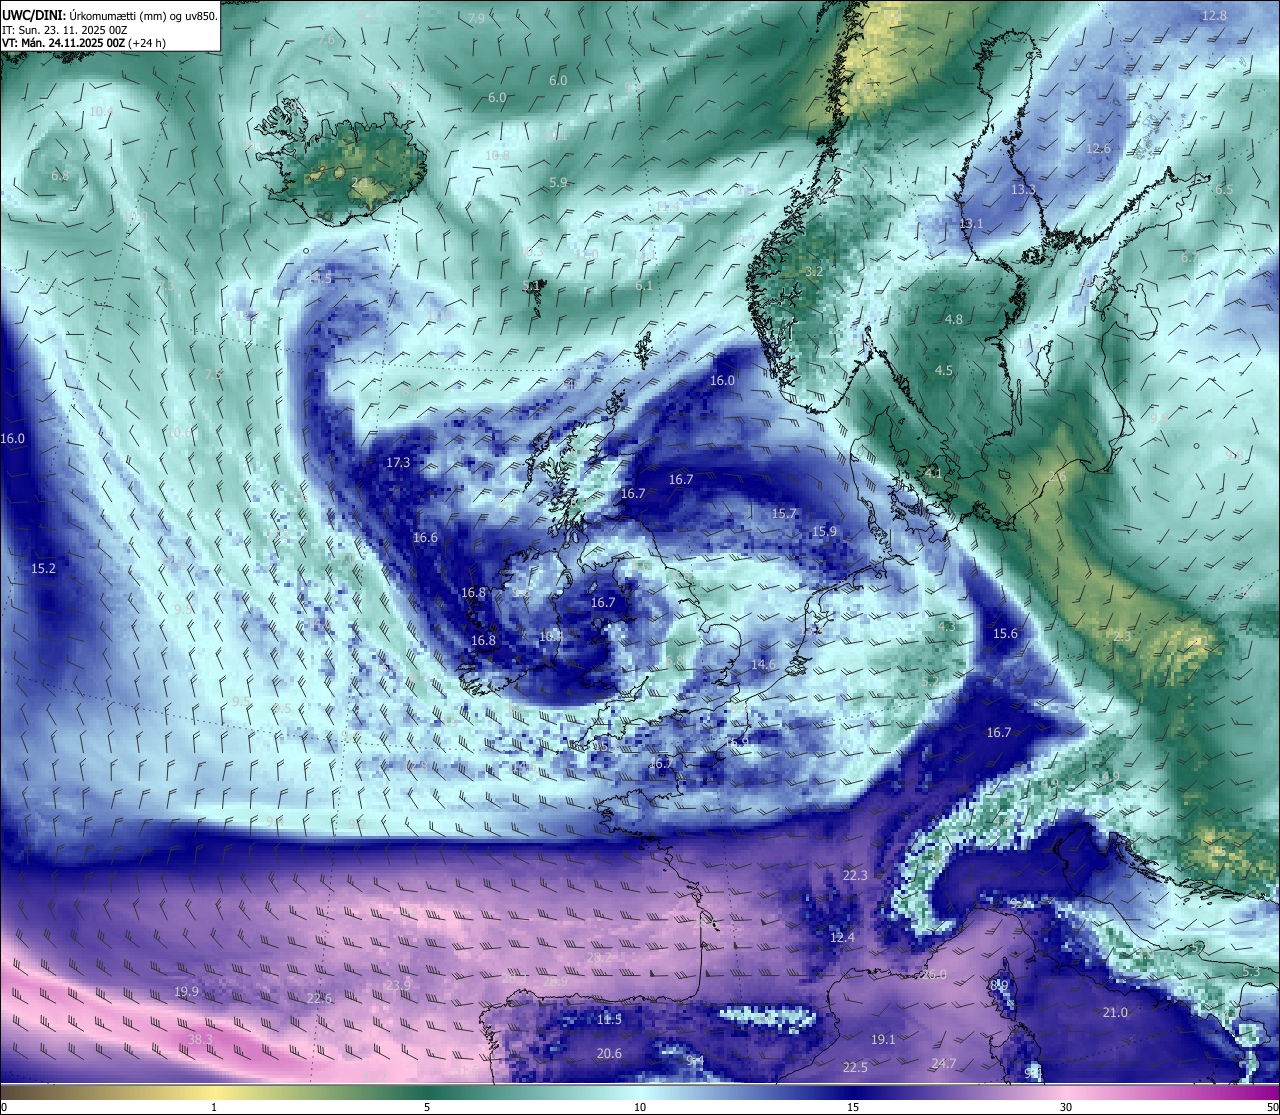Click the 23.9 value label
The image size is (1280, 1115).
[x=398, y=984]
